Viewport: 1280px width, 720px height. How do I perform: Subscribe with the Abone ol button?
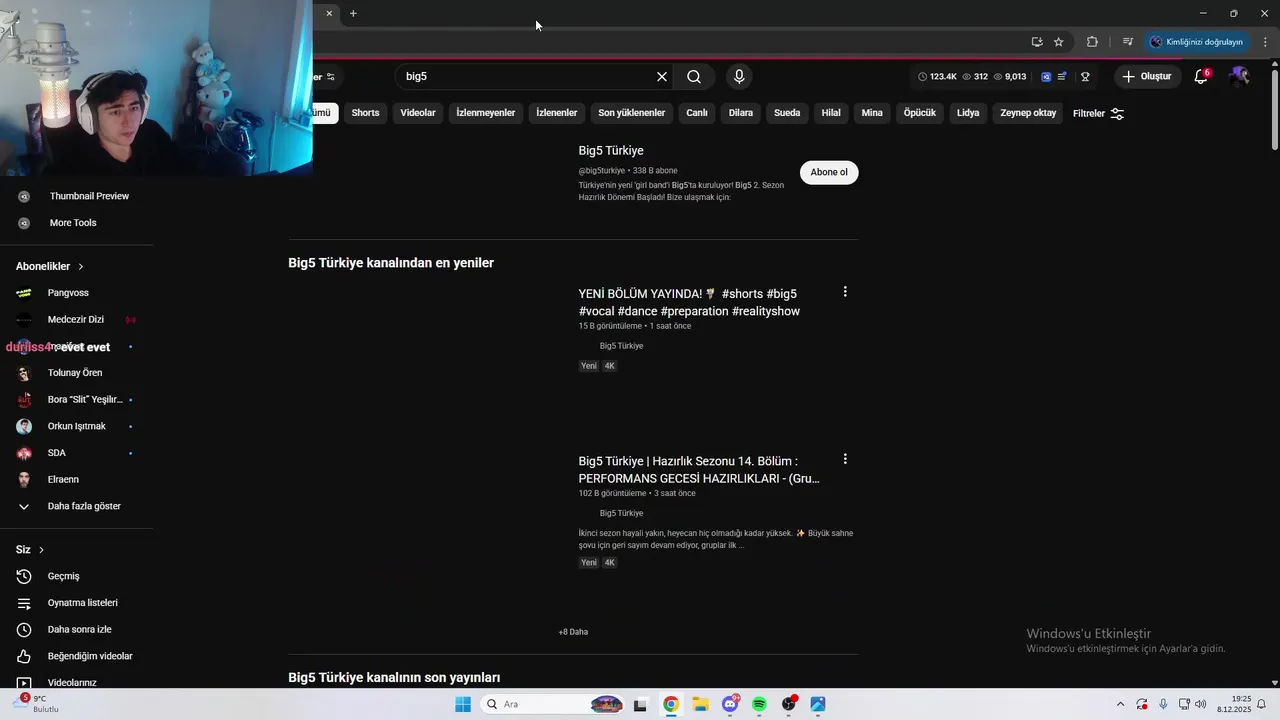pyautogui.click(x=829, y=172)
